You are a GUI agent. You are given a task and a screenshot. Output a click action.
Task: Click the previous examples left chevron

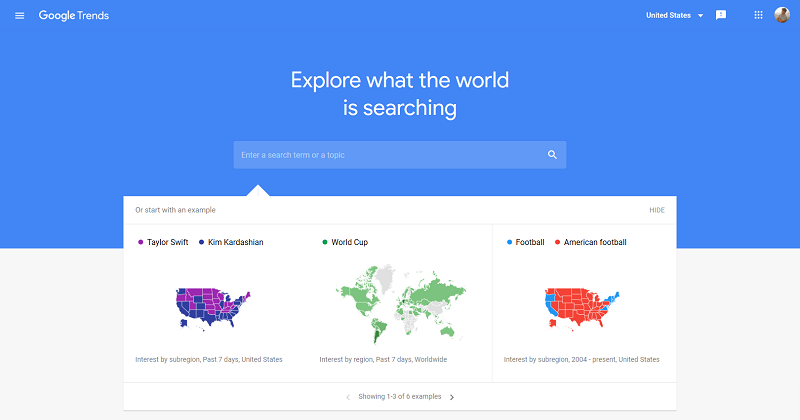pos(348,397)
